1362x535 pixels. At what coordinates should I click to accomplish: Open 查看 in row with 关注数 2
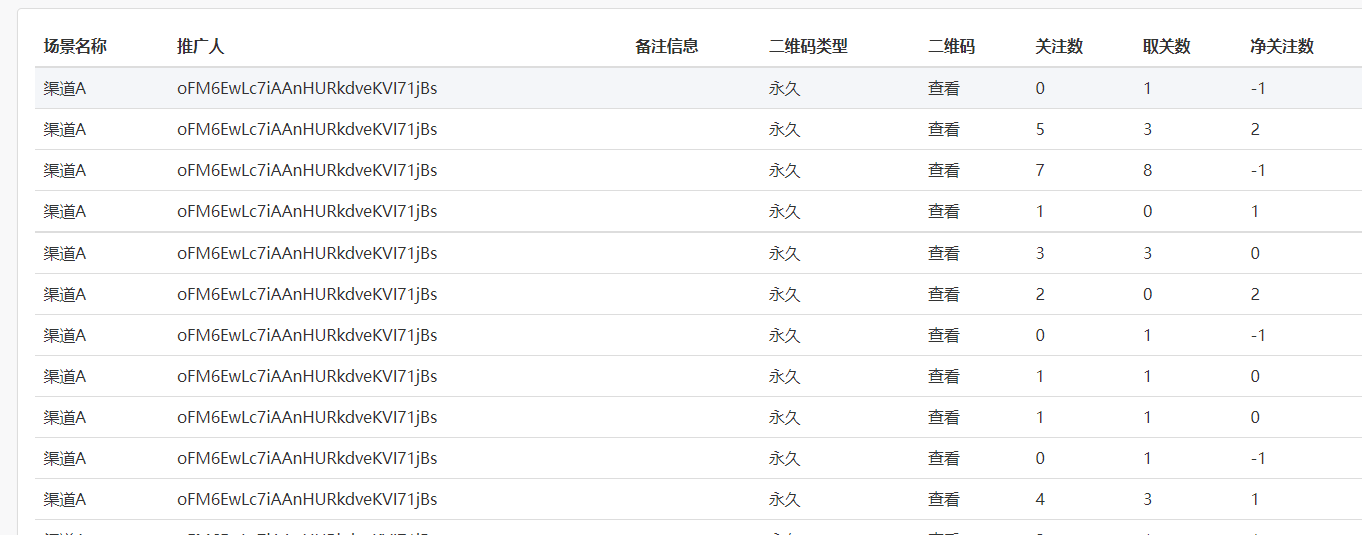point(944,294)
